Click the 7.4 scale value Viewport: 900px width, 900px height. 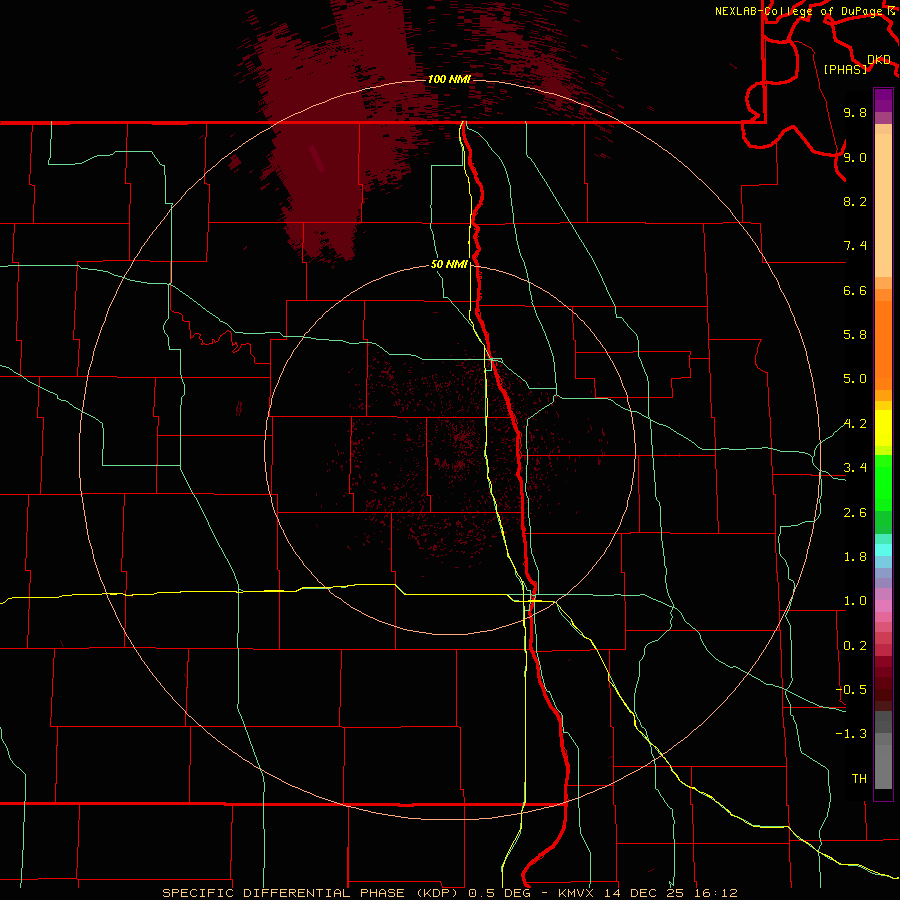[855, 246]
